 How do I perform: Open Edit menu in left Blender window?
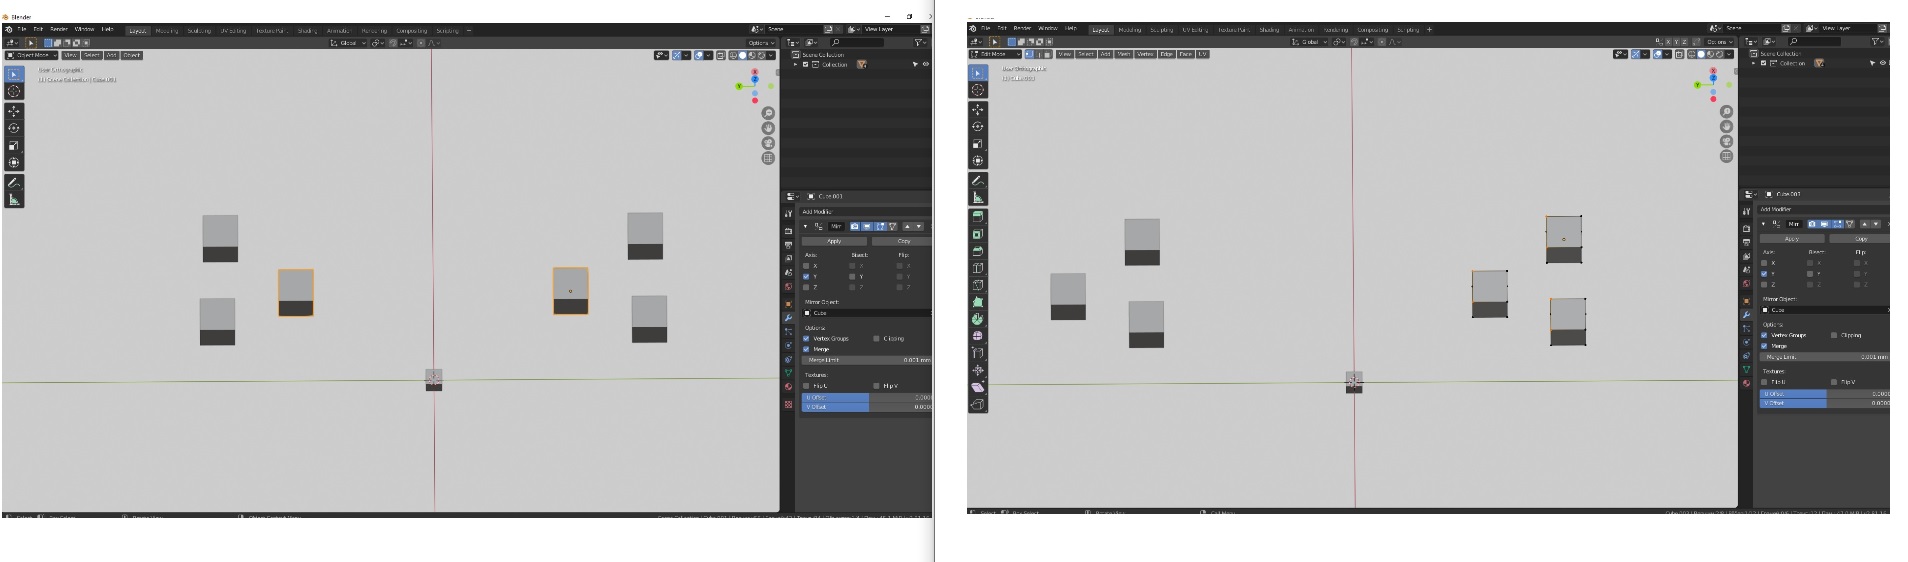[x=38, y=29]
